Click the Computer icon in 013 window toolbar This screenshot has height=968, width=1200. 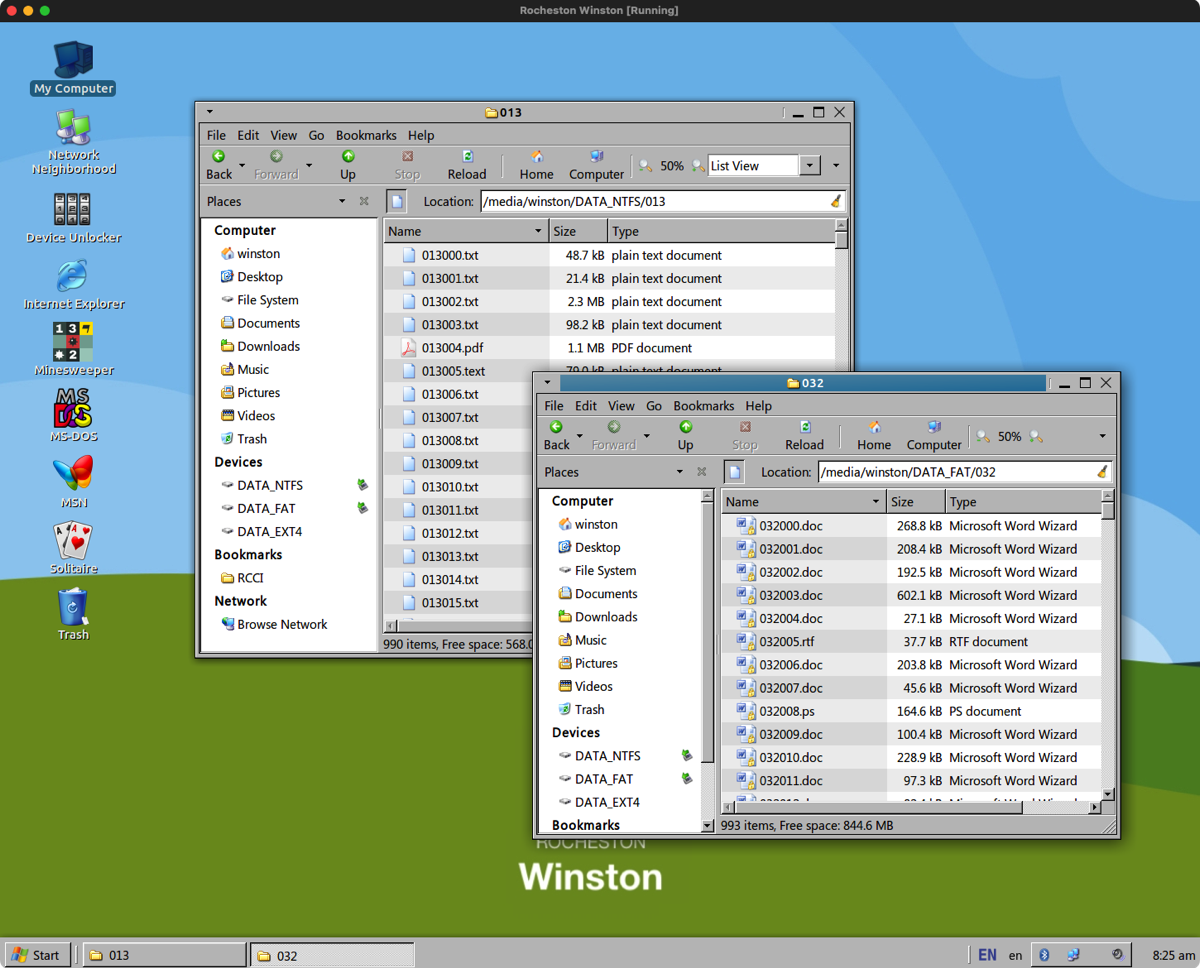[596, 157]
